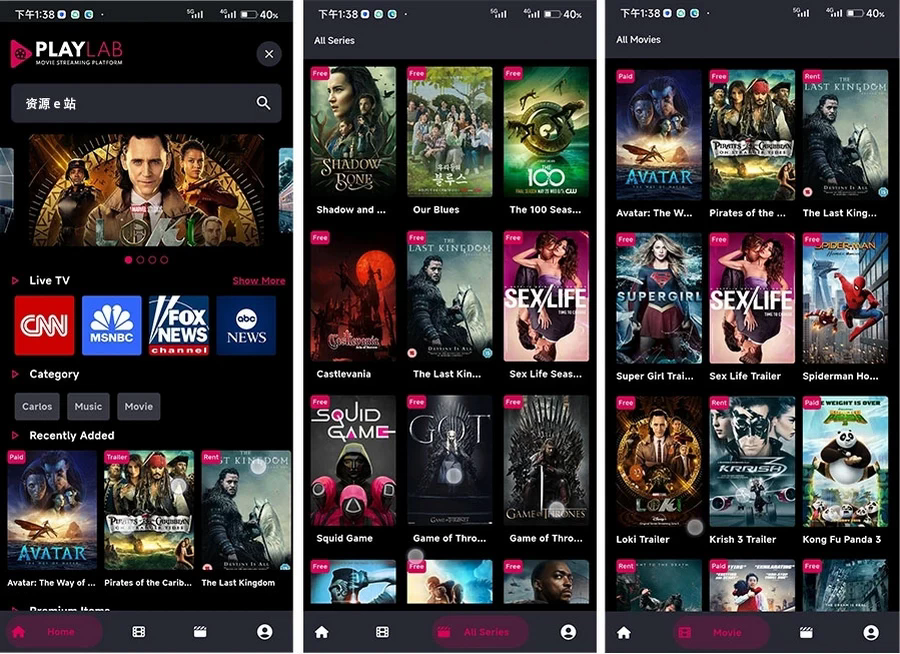
Task: Open the profile icon in All Movies screen
Action: (x=871, y=632)
